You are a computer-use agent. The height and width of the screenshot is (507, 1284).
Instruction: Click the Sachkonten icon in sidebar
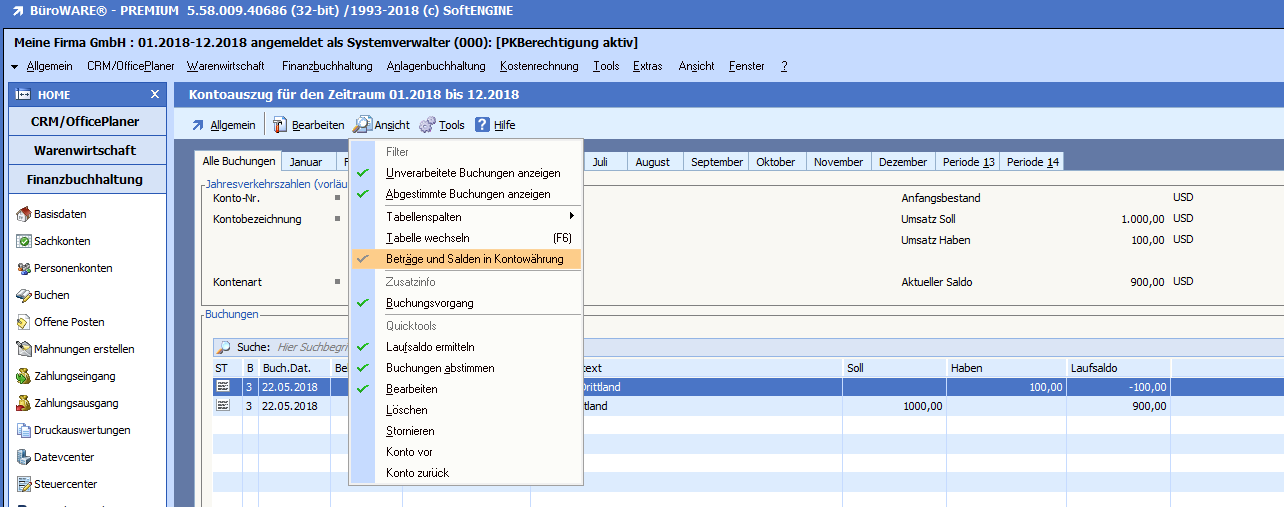point(25,241)
